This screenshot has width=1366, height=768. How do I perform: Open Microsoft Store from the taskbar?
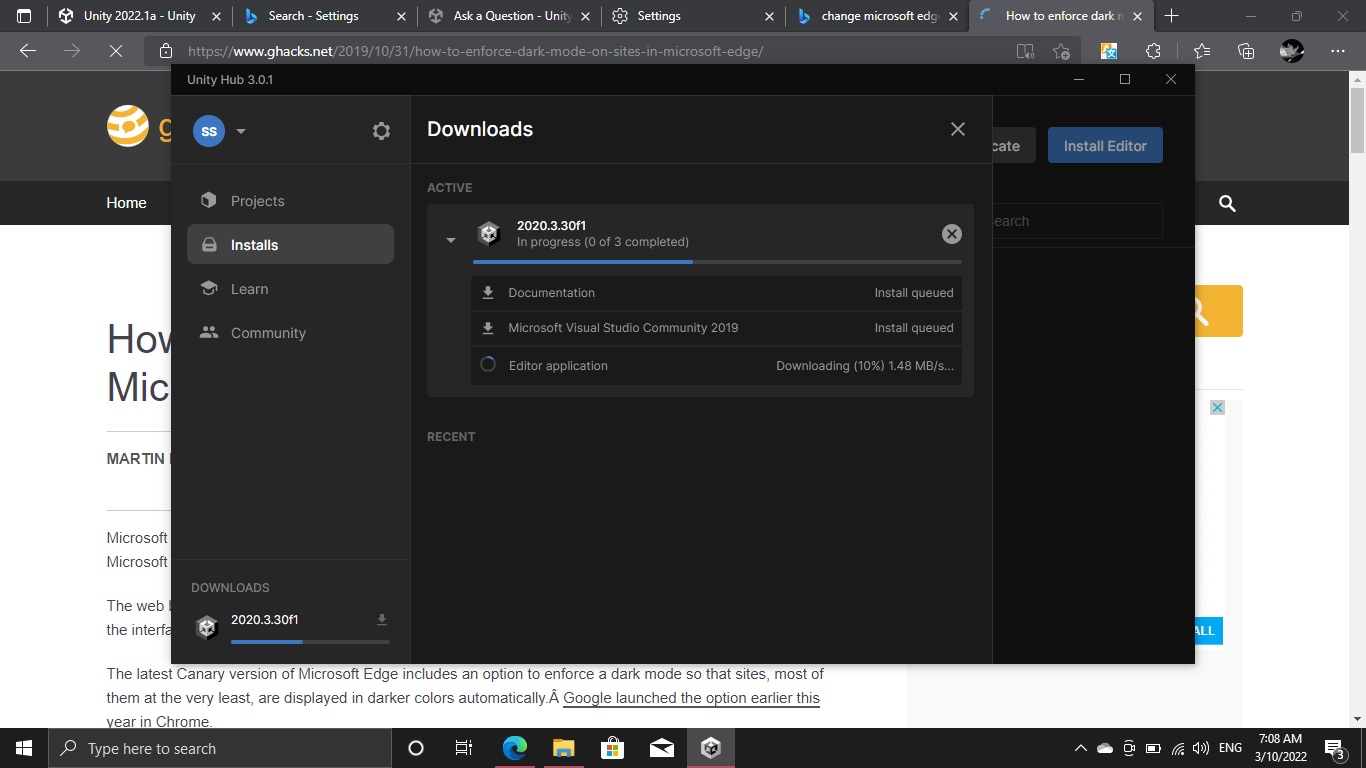(x=613, y=748)
